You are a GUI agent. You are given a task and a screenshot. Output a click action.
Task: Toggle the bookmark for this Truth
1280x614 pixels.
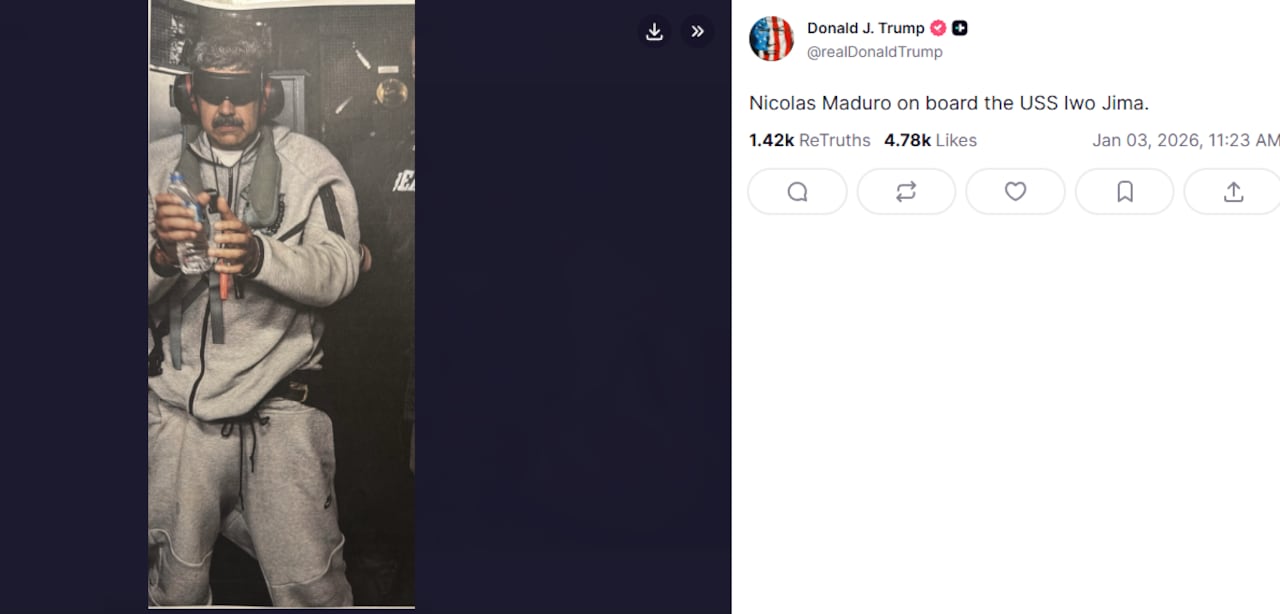(1124, 191)
